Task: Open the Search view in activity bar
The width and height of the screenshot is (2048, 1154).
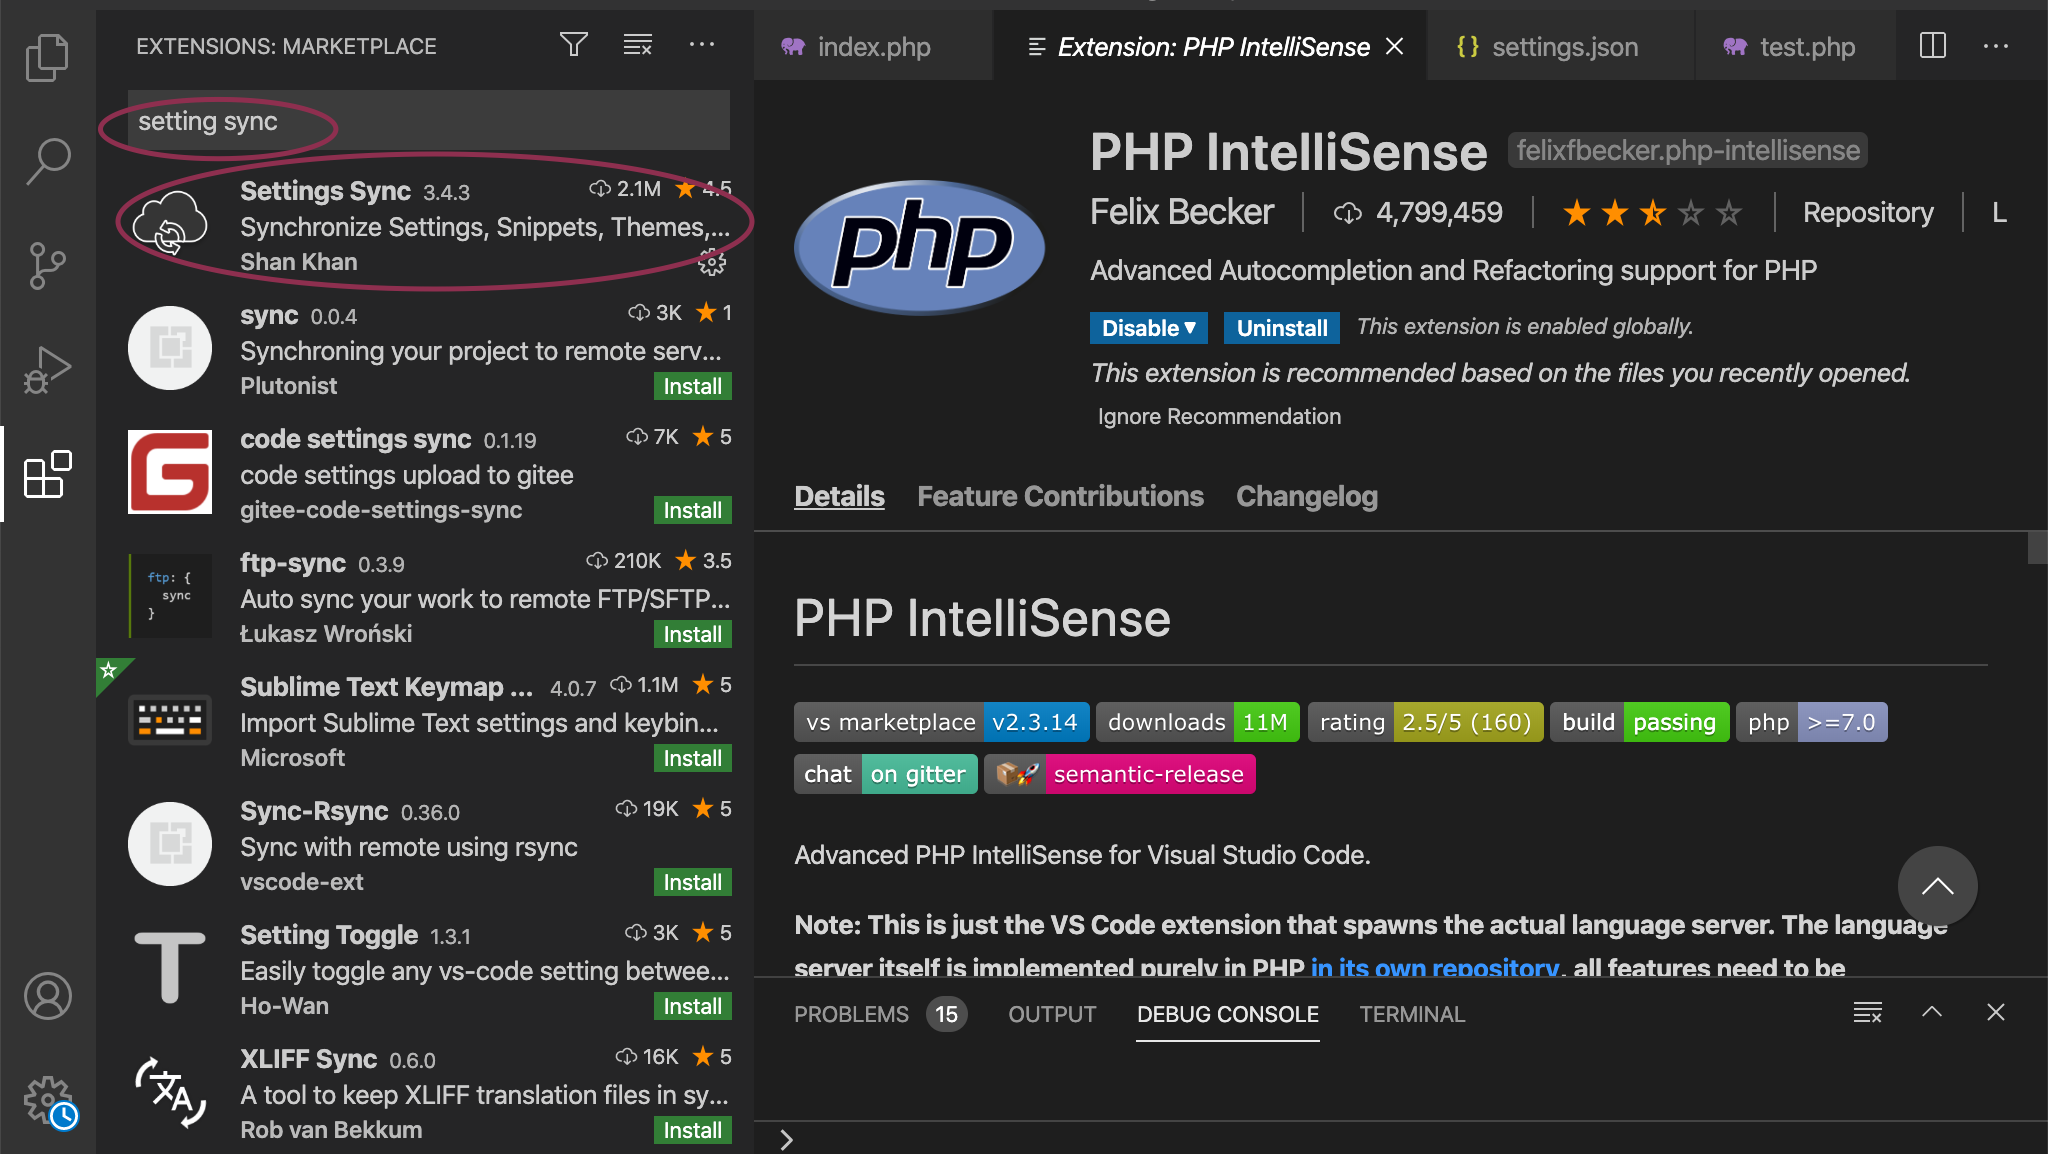Action: tap(47, 161)
